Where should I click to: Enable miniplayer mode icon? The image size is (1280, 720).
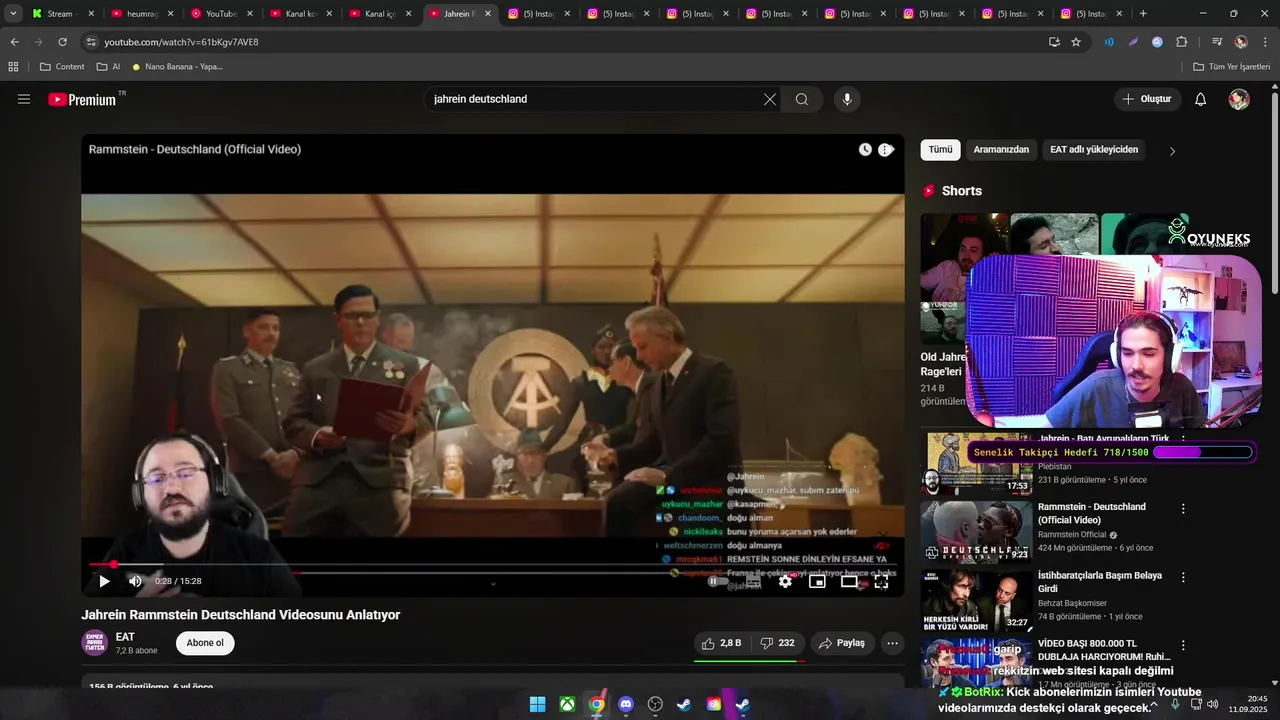point(817,581)
